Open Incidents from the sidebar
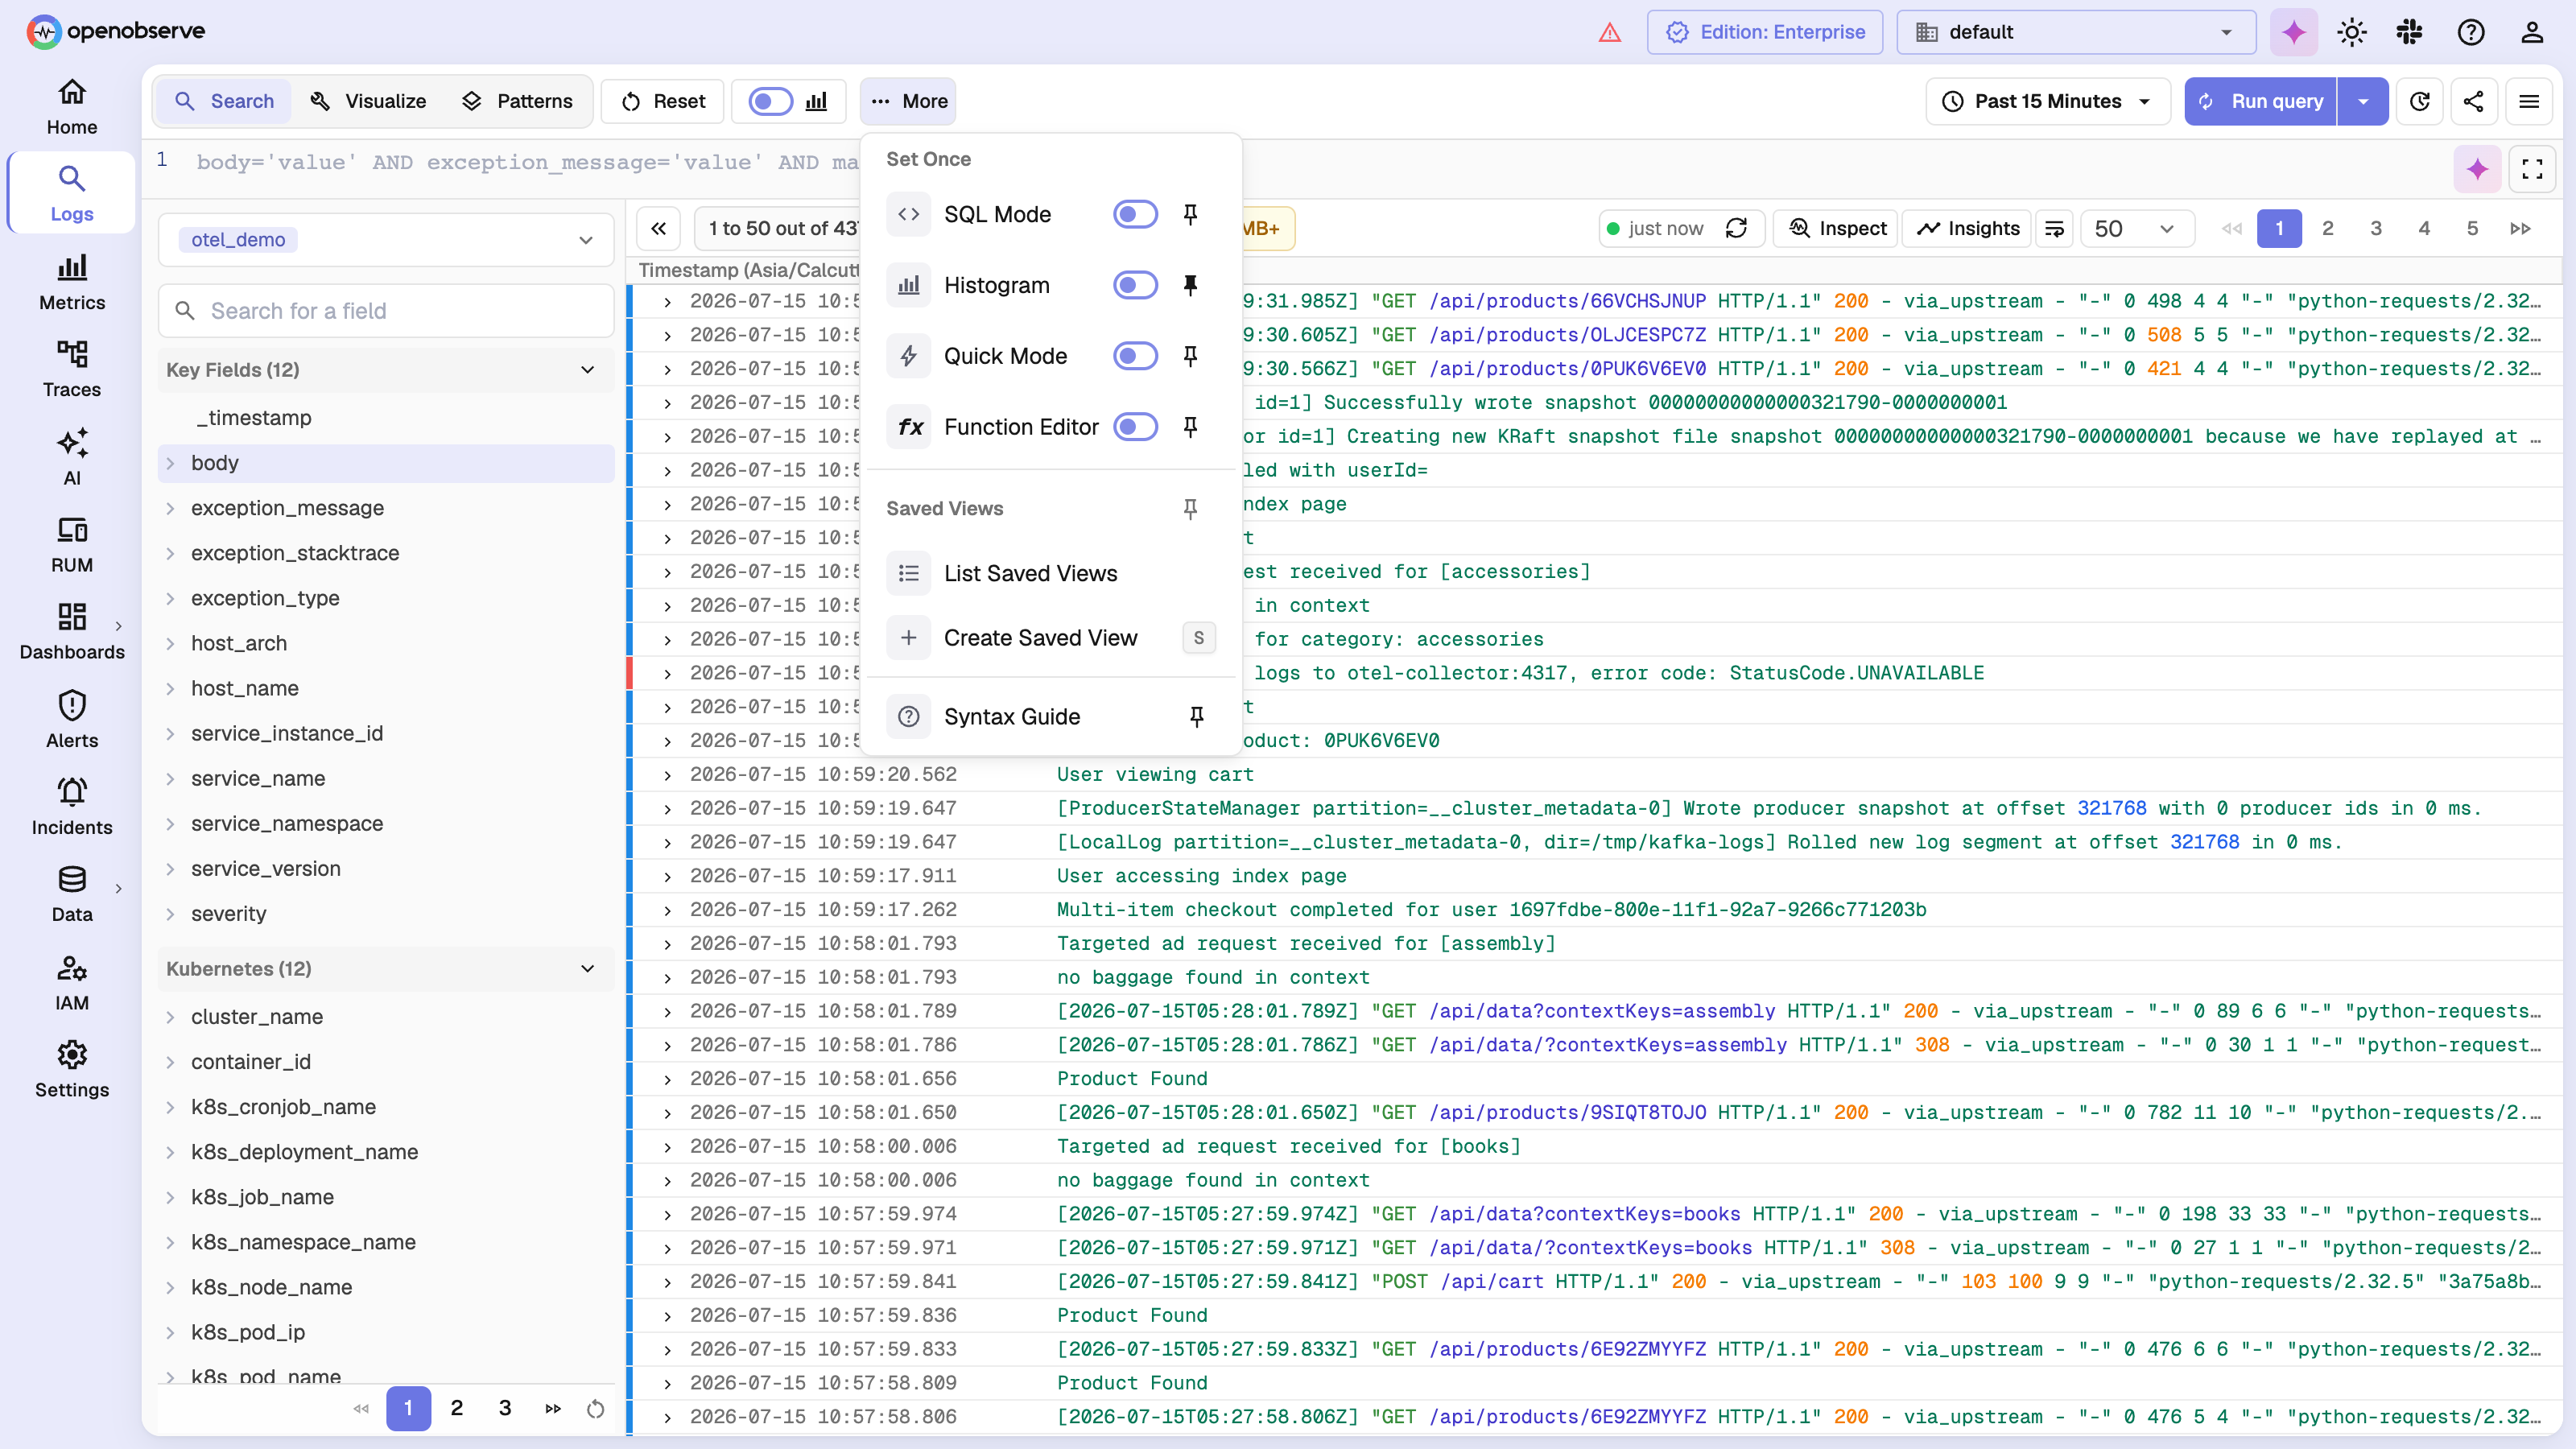This screenshot has width=2576, height=1449. (x=72, y=806)
